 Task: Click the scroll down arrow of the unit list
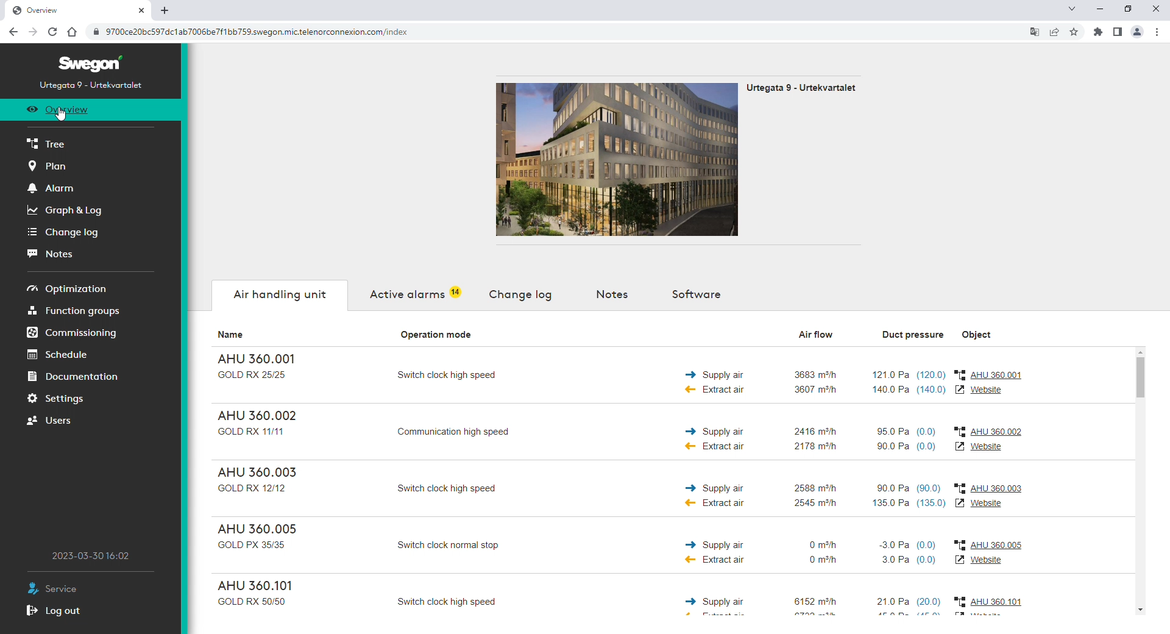(1140, 610)
